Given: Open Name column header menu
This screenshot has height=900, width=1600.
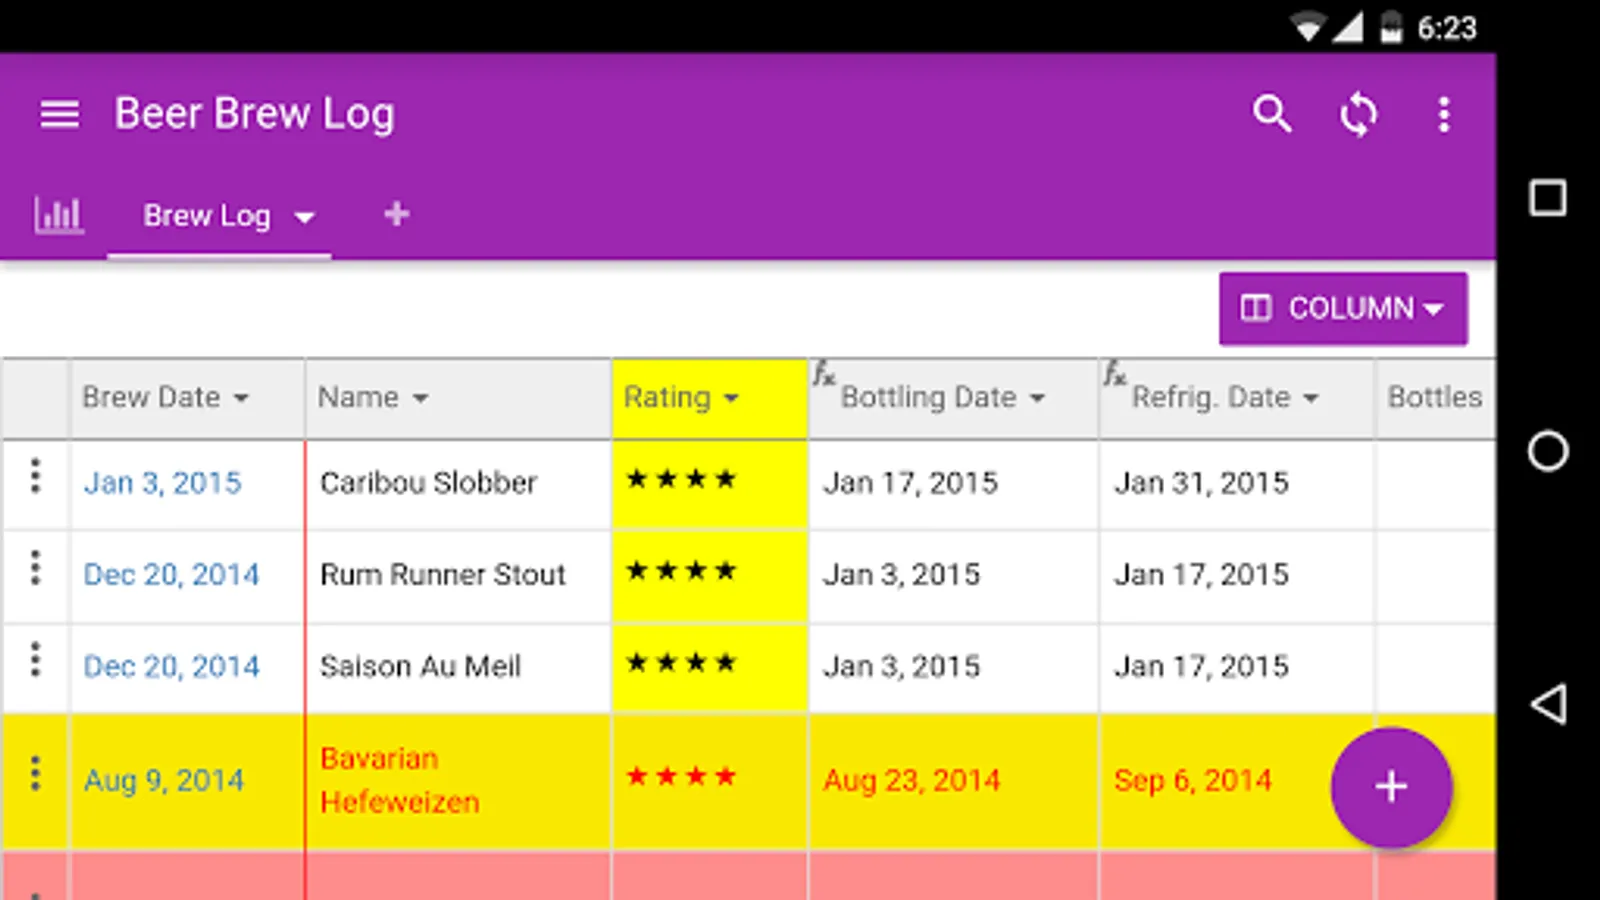Looking at the screenshot, I should (x=420, y=398).
